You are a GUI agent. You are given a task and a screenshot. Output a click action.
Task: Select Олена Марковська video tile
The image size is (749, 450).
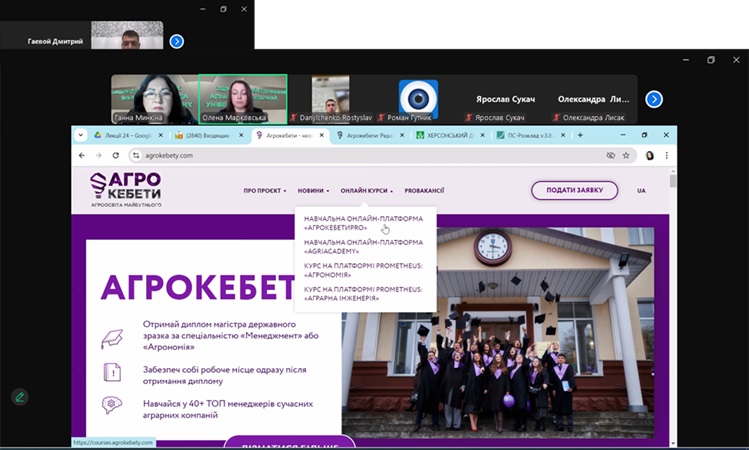[x=243, y=99]
